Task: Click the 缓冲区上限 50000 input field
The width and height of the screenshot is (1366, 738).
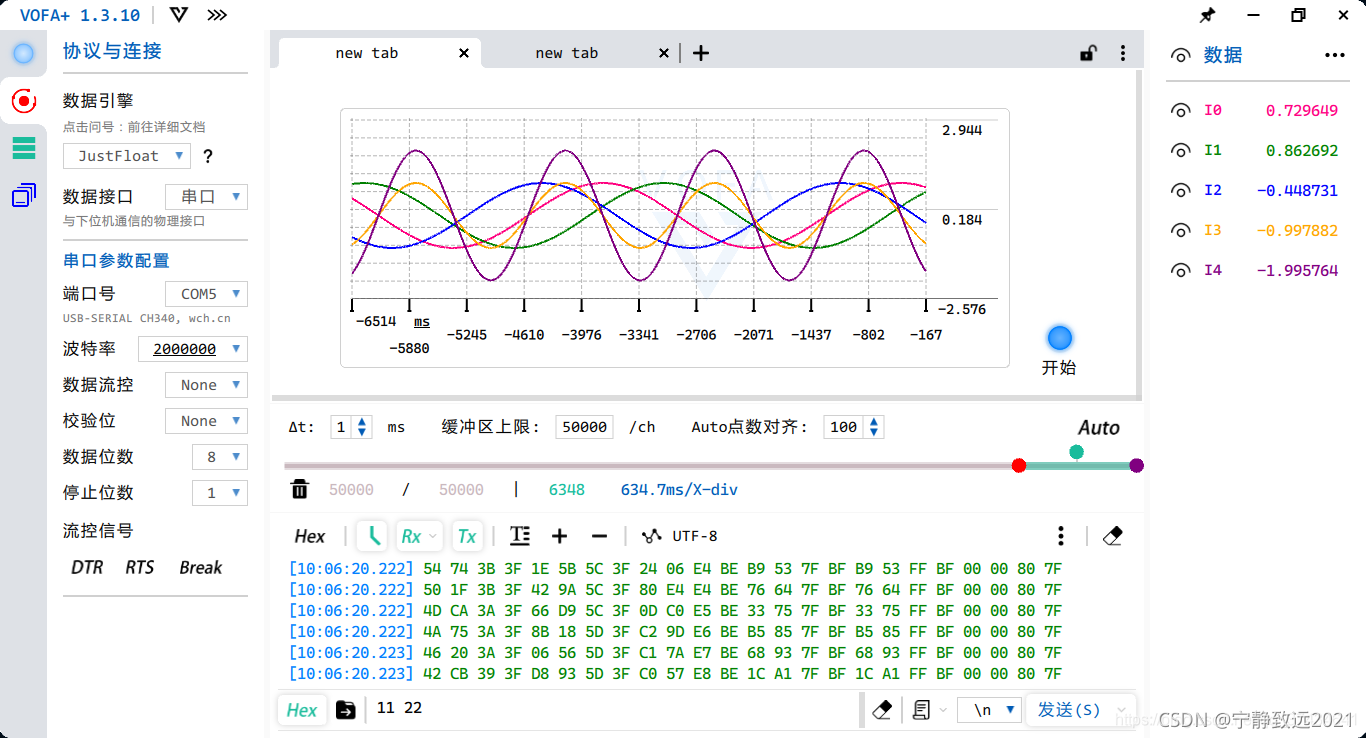Action: coord(584,427)
